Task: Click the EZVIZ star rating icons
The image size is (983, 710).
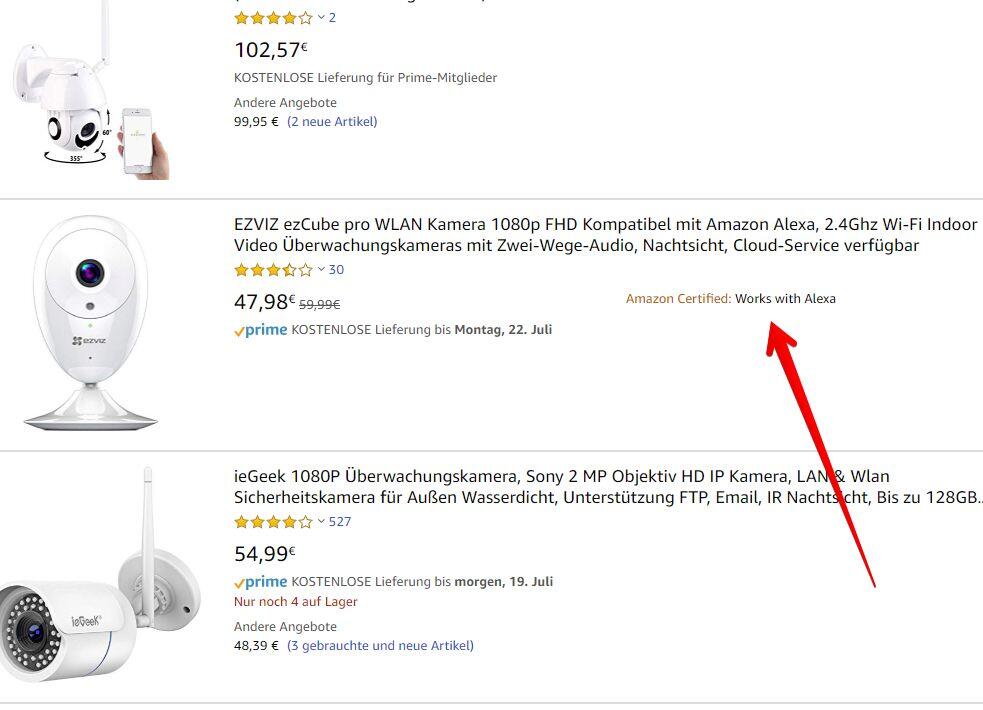Action: point(273,270)
